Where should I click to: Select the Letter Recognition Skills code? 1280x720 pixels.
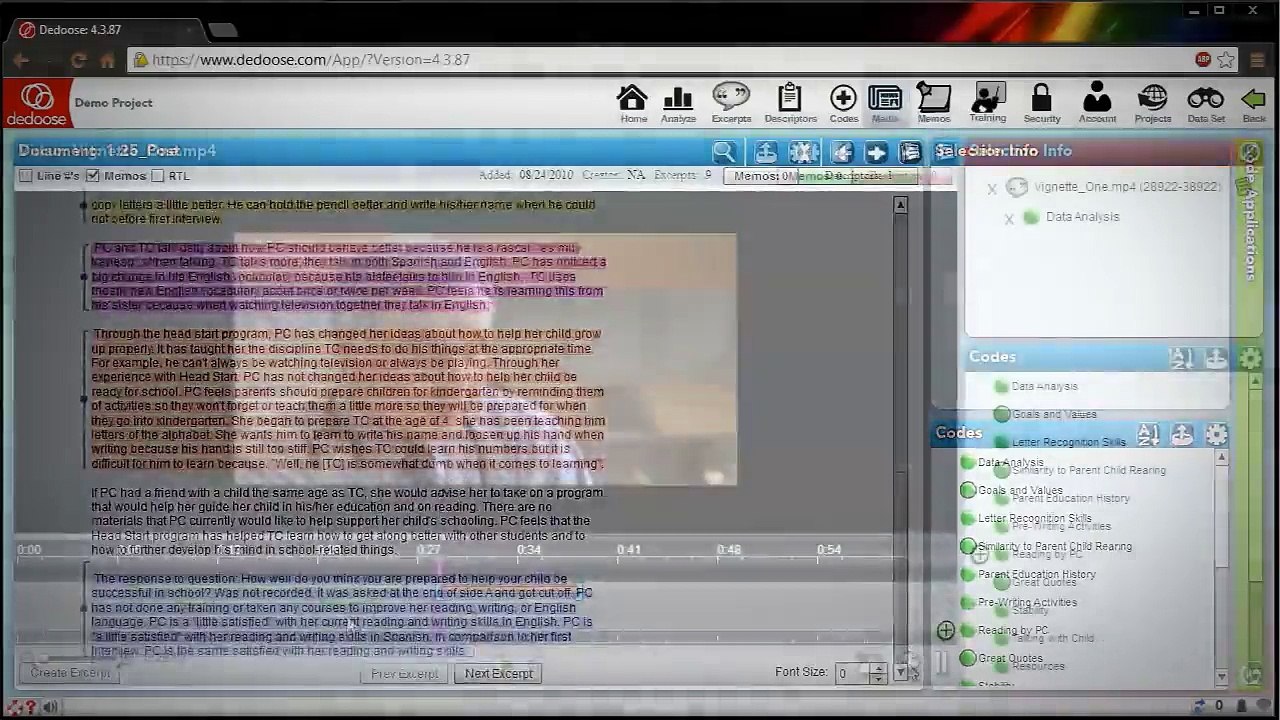[x=1035, y=519]
